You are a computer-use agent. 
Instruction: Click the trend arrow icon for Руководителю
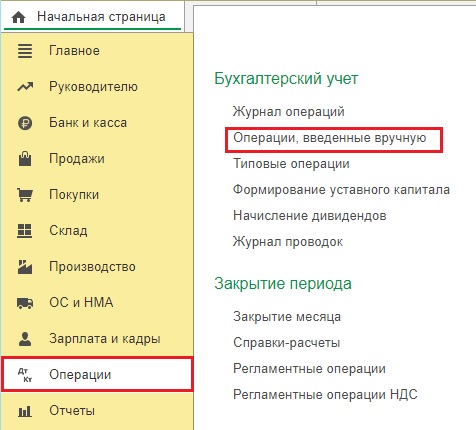[25, 87]
